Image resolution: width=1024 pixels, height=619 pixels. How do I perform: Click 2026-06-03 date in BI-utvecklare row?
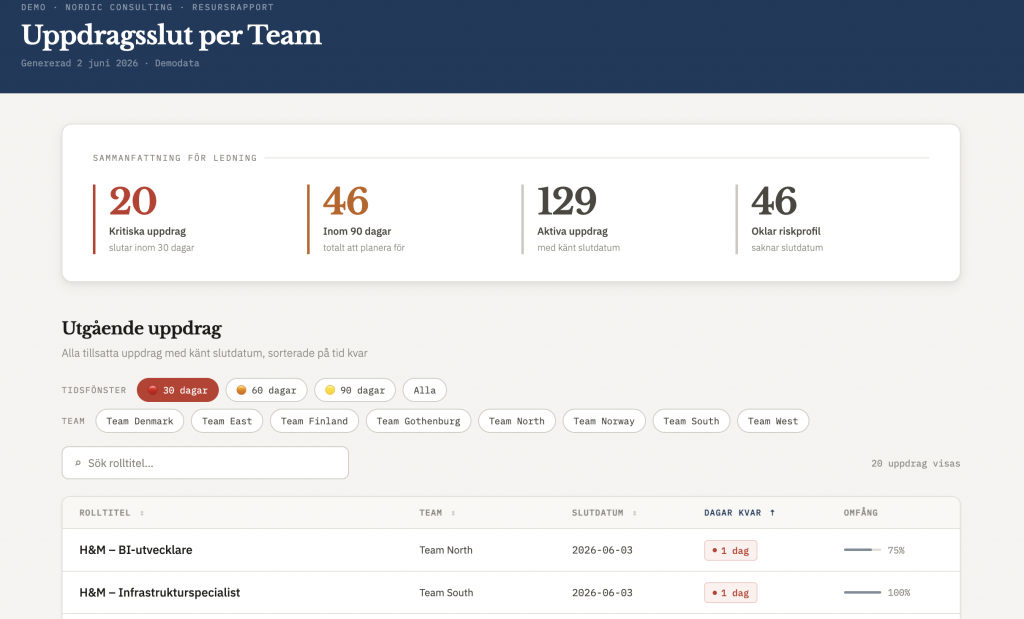click(602, 550)
